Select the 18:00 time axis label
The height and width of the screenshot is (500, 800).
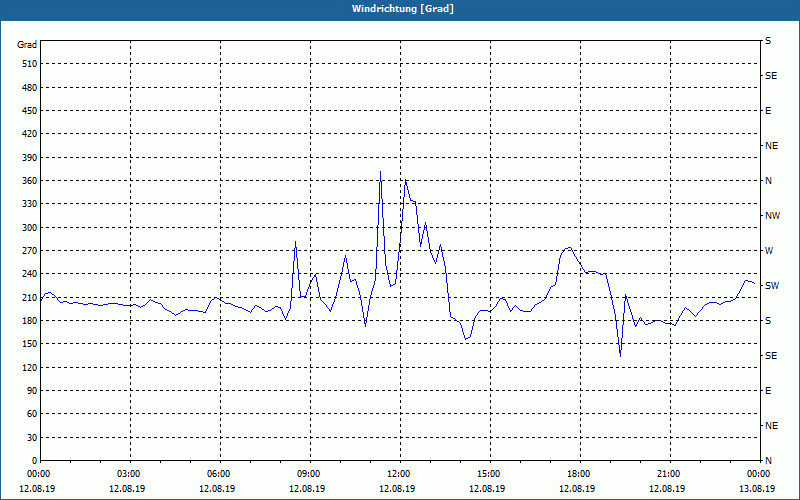(580, 474)
